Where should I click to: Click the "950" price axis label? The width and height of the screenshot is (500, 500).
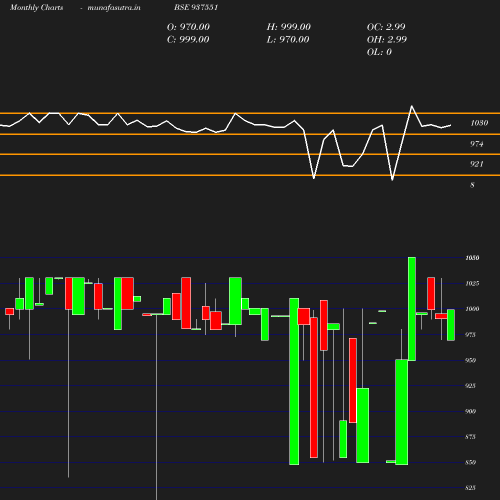tap(470, 360)
